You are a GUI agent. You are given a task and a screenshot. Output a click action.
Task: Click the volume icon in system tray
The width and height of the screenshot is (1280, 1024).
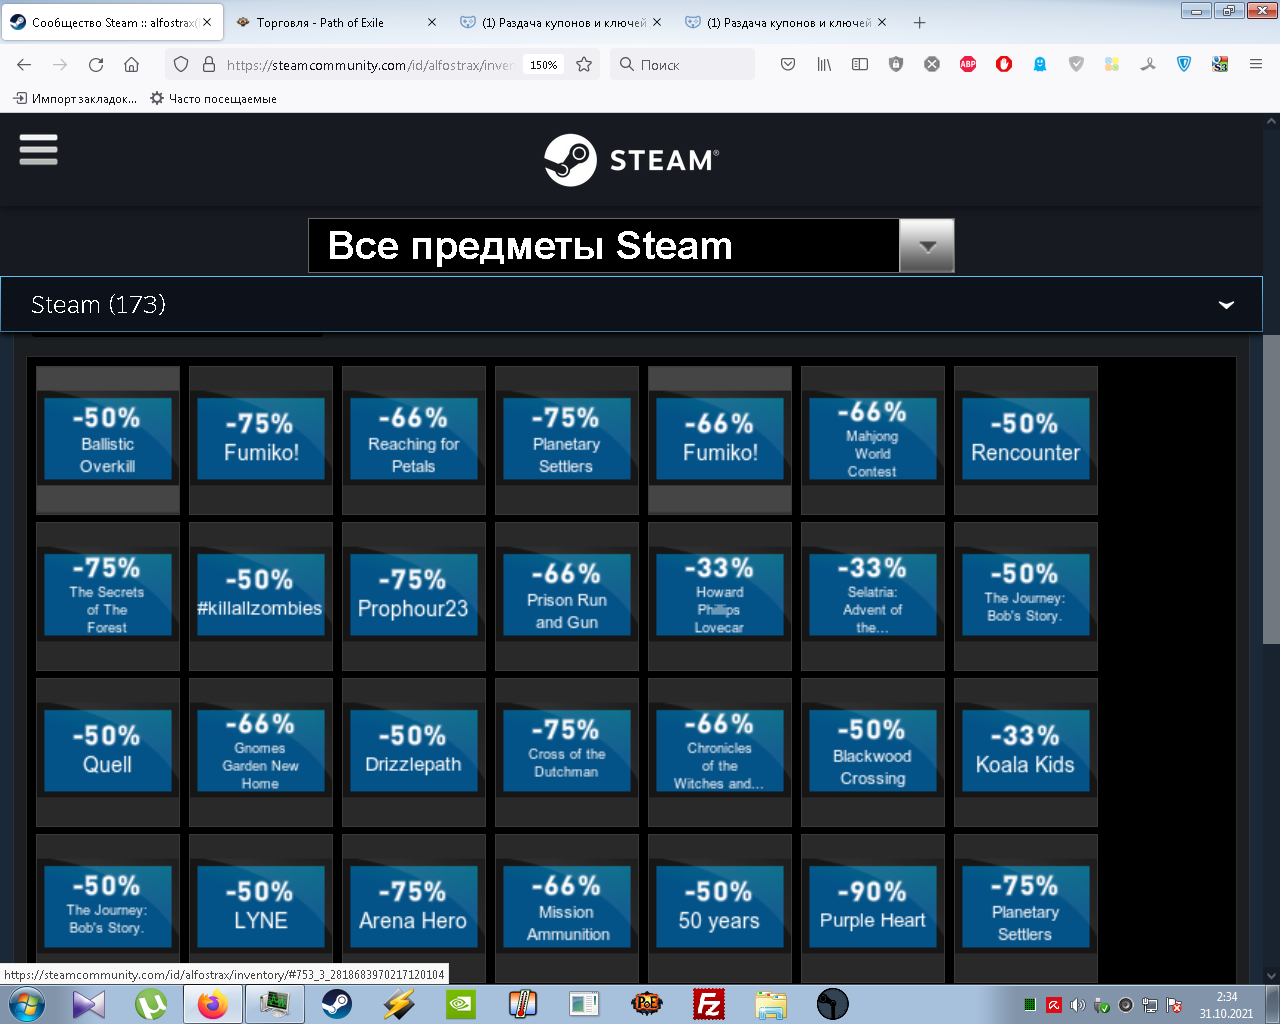1077,1005
